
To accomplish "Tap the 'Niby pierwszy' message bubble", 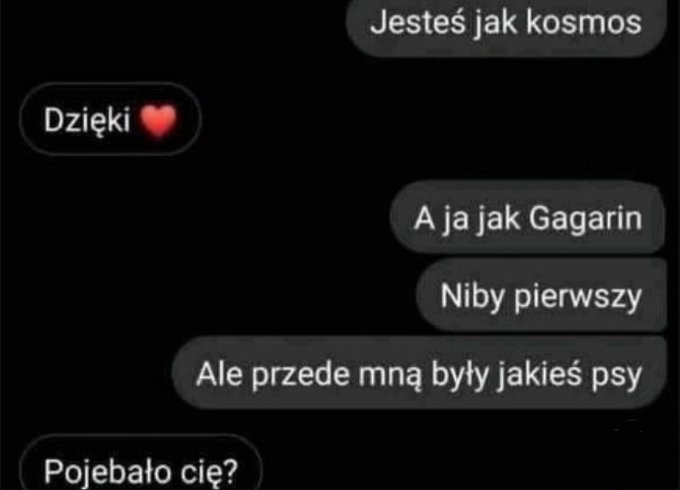I will (x=541, y=296).
